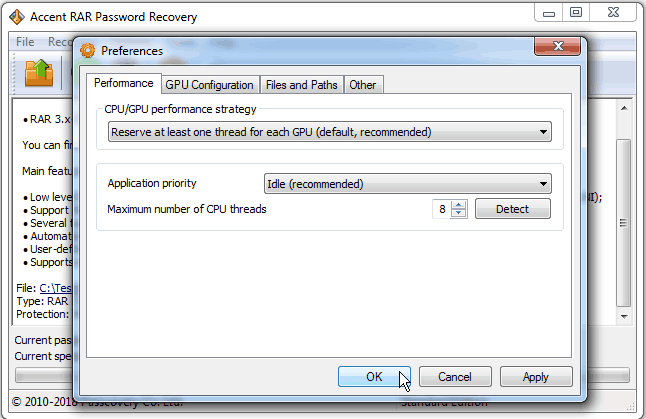
Task: Click the Preferences gear icon in dialog title
Action: [x=87, y=51]
